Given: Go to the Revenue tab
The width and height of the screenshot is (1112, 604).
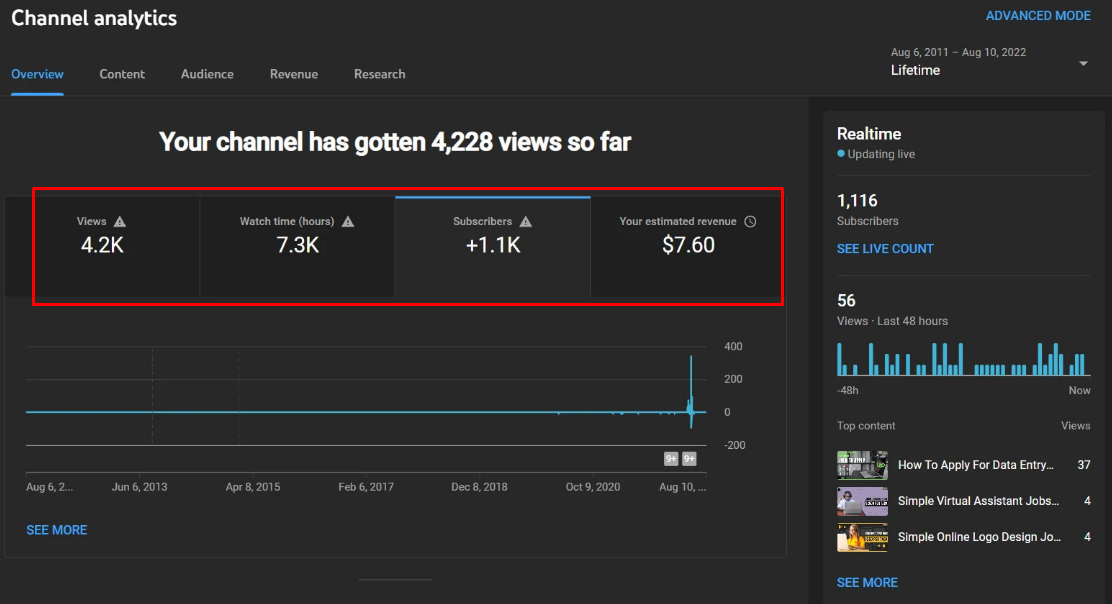Looking at the screenshot, I should point(294,74).
